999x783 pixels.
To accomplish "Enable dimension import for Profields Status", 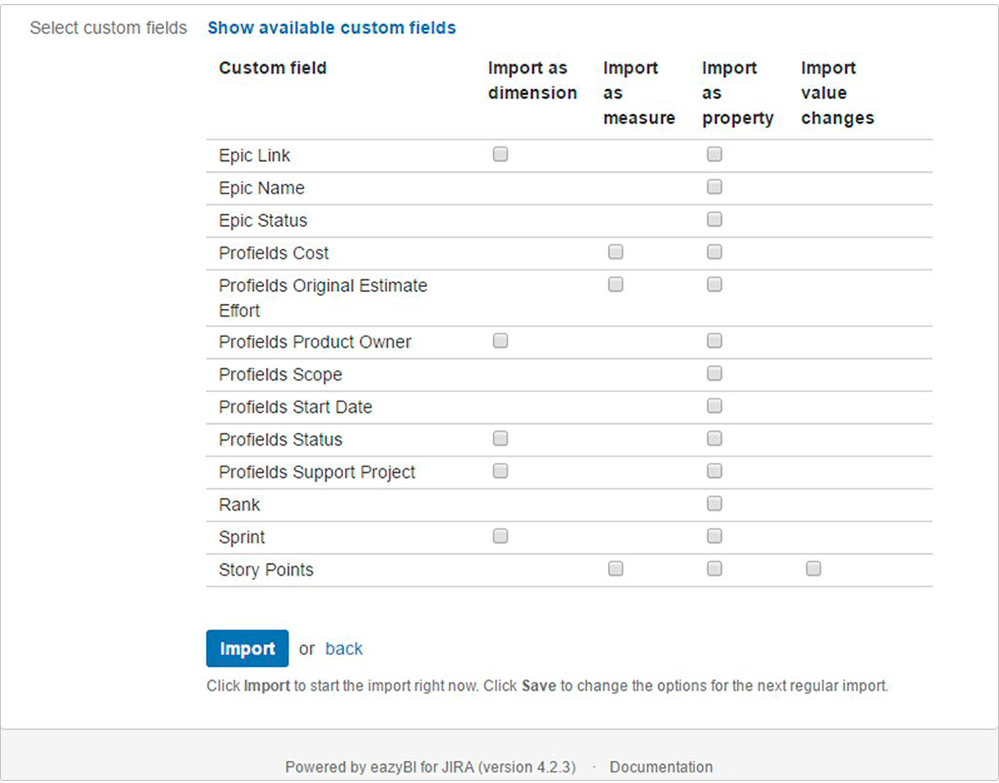I will coord(500,438).
